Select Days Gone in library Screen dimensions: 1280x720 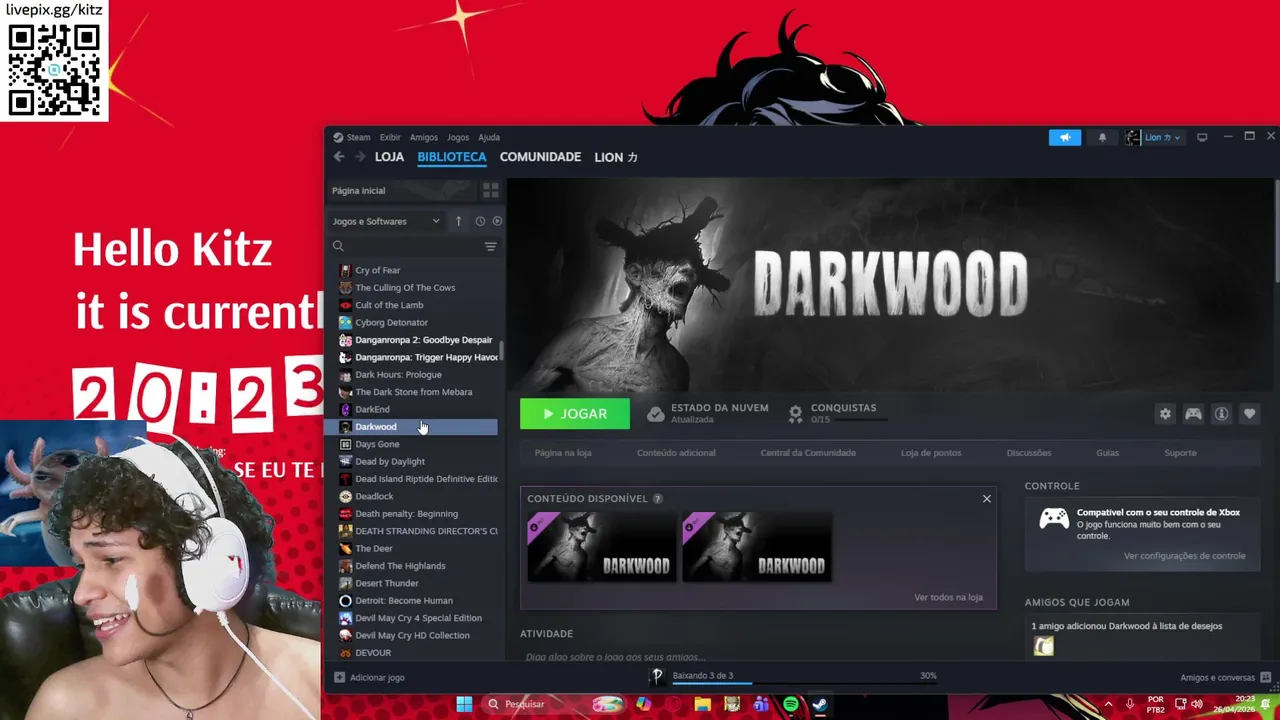pos(377,444)
